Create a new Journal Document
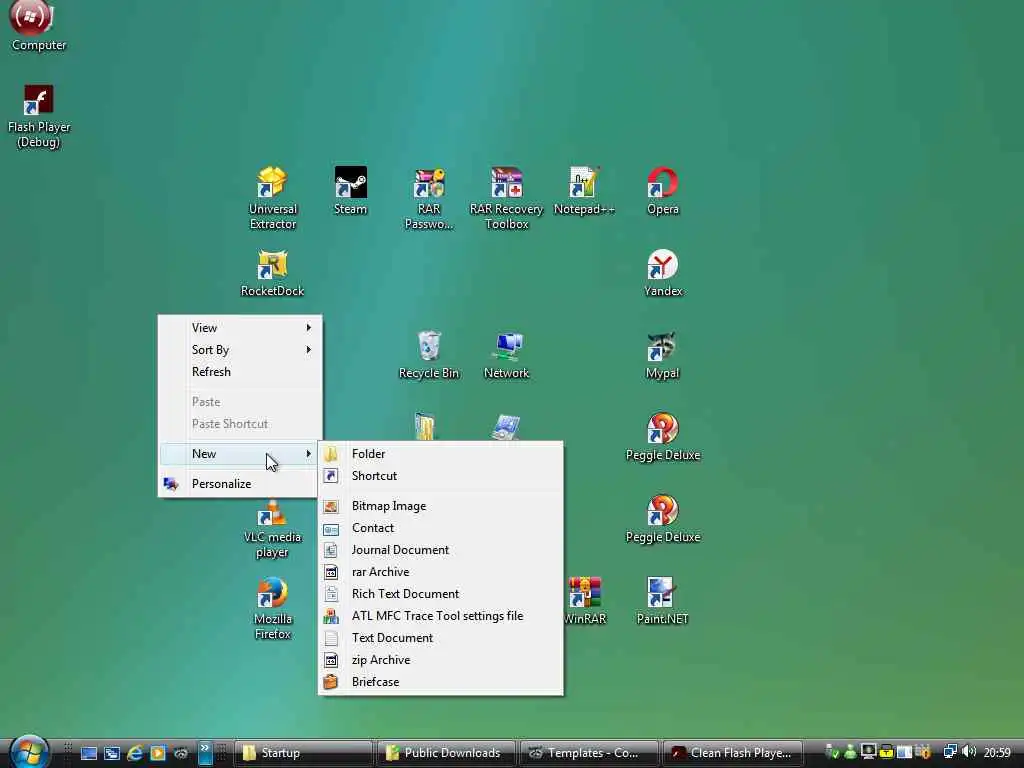 [x=440, y=550]
